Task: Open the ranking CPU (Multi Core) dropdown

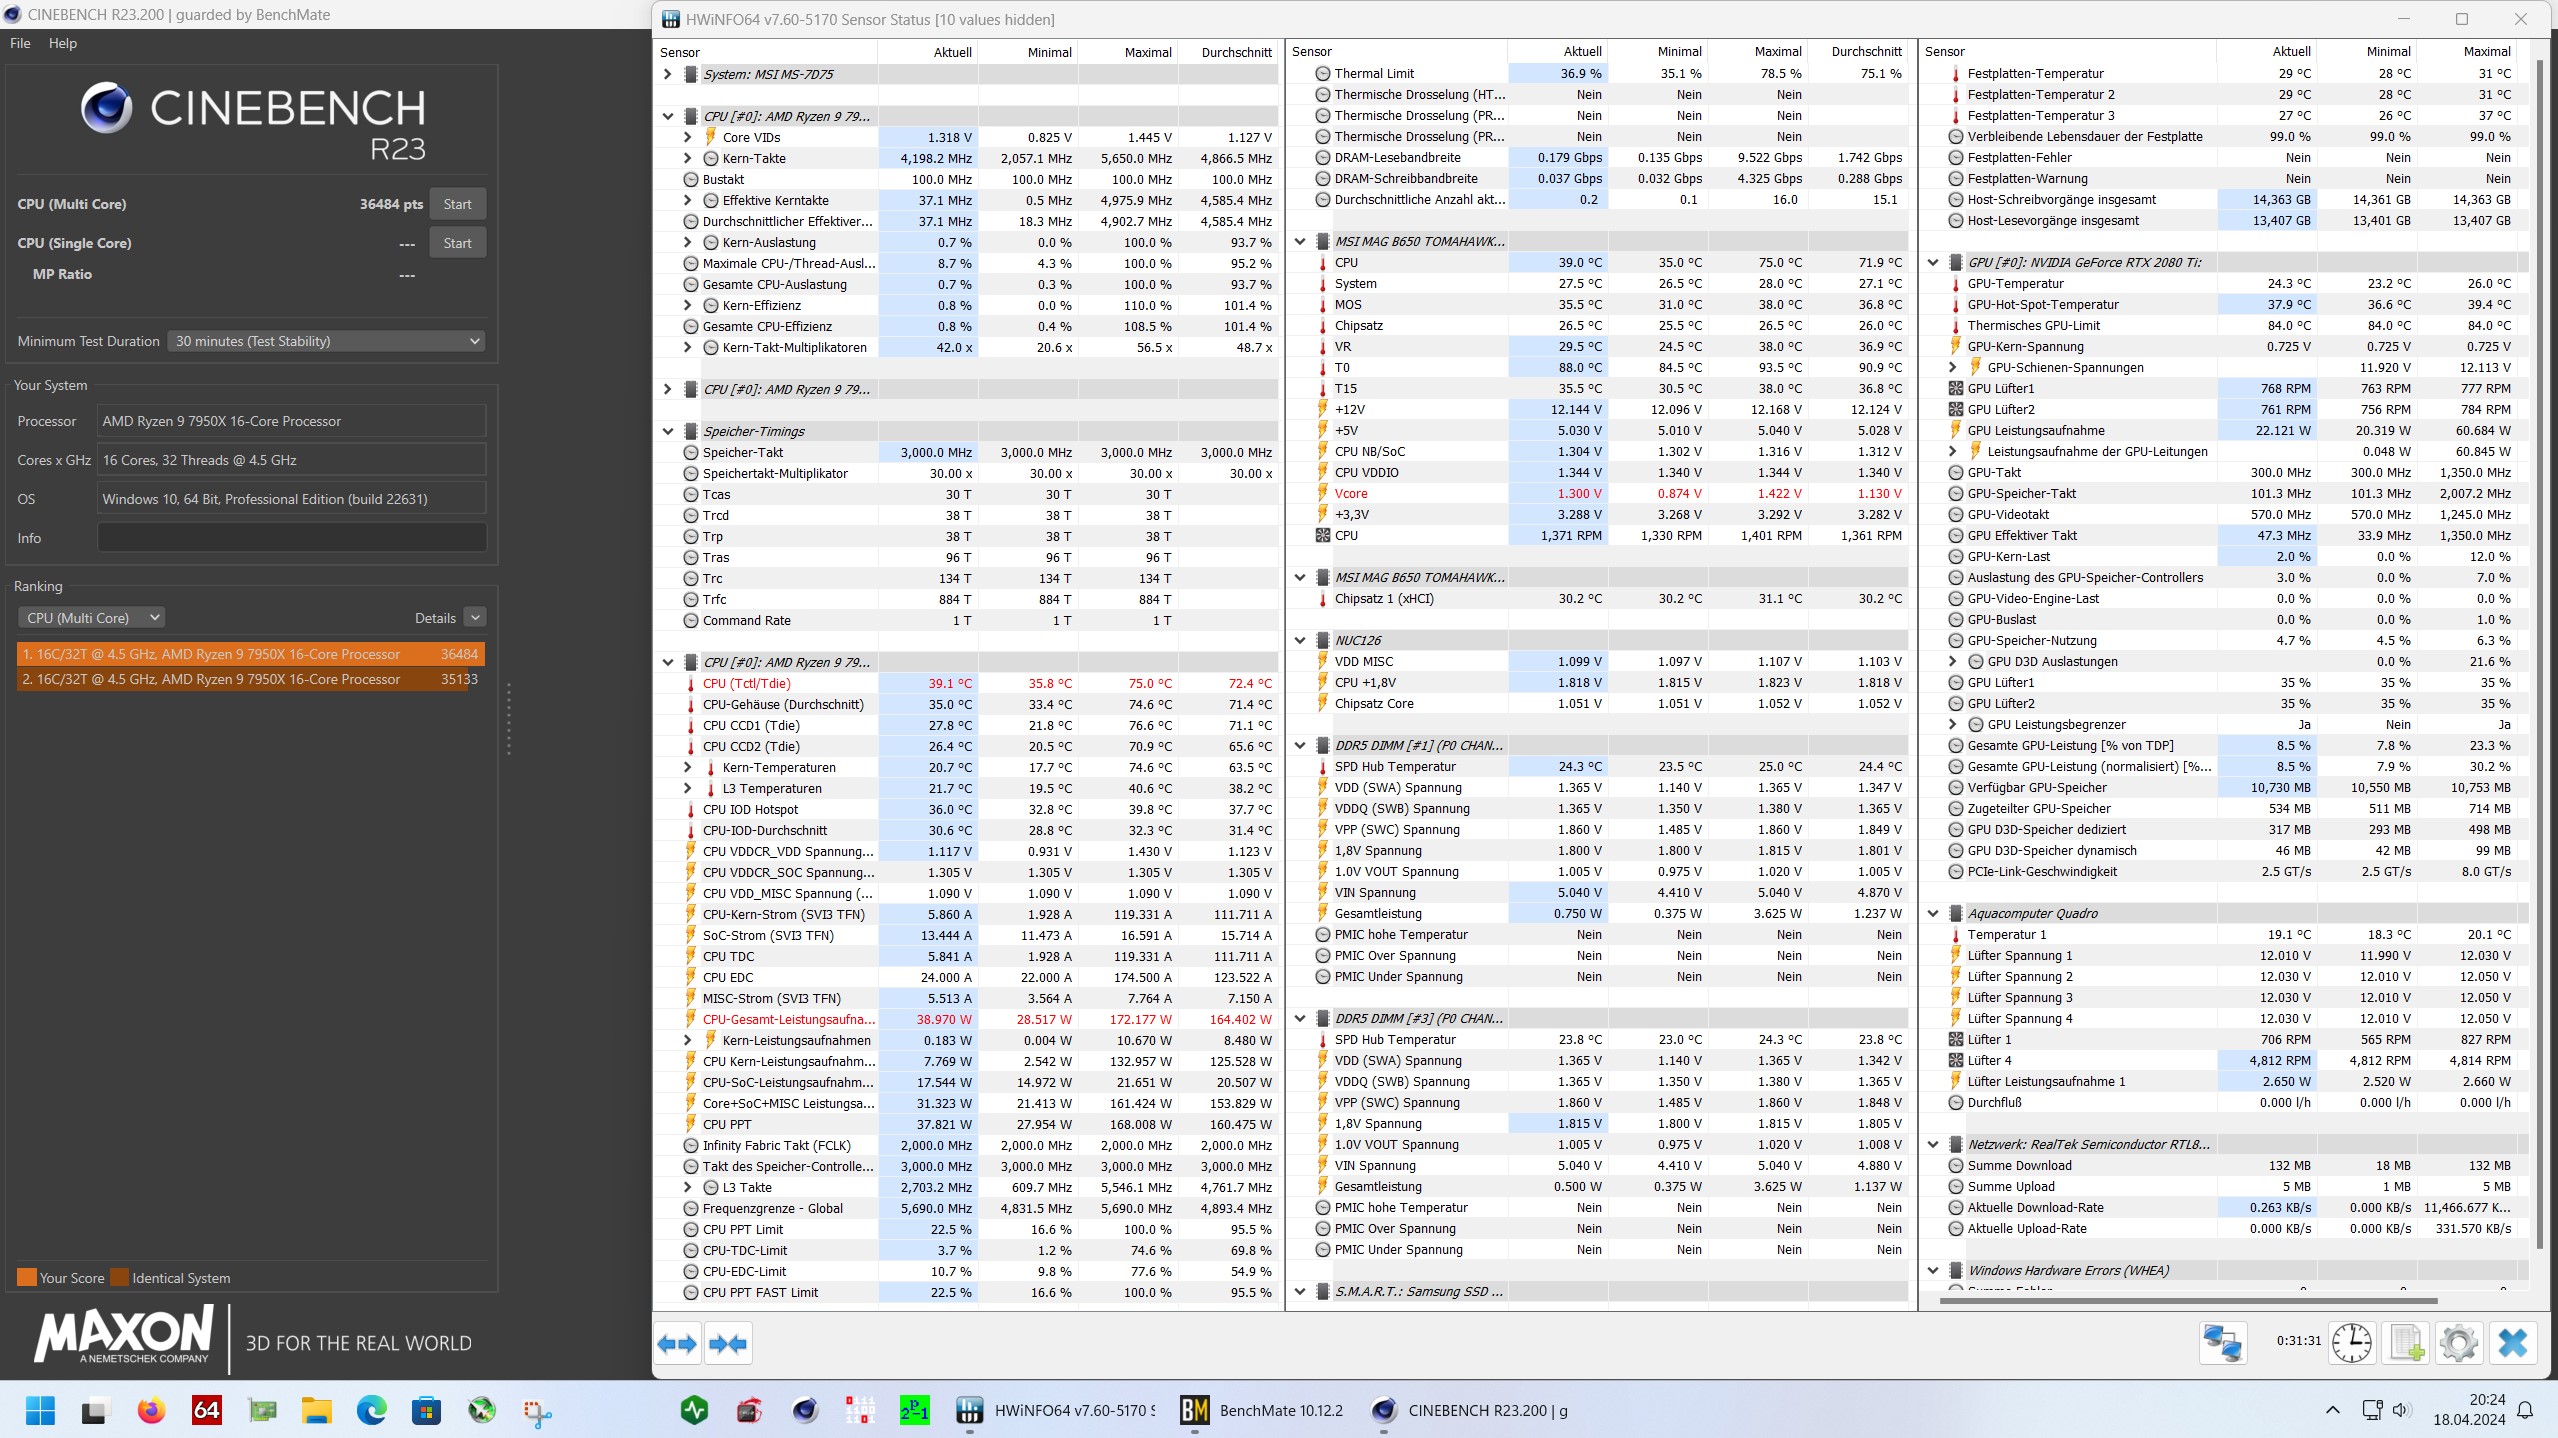Action: (91, 618)
